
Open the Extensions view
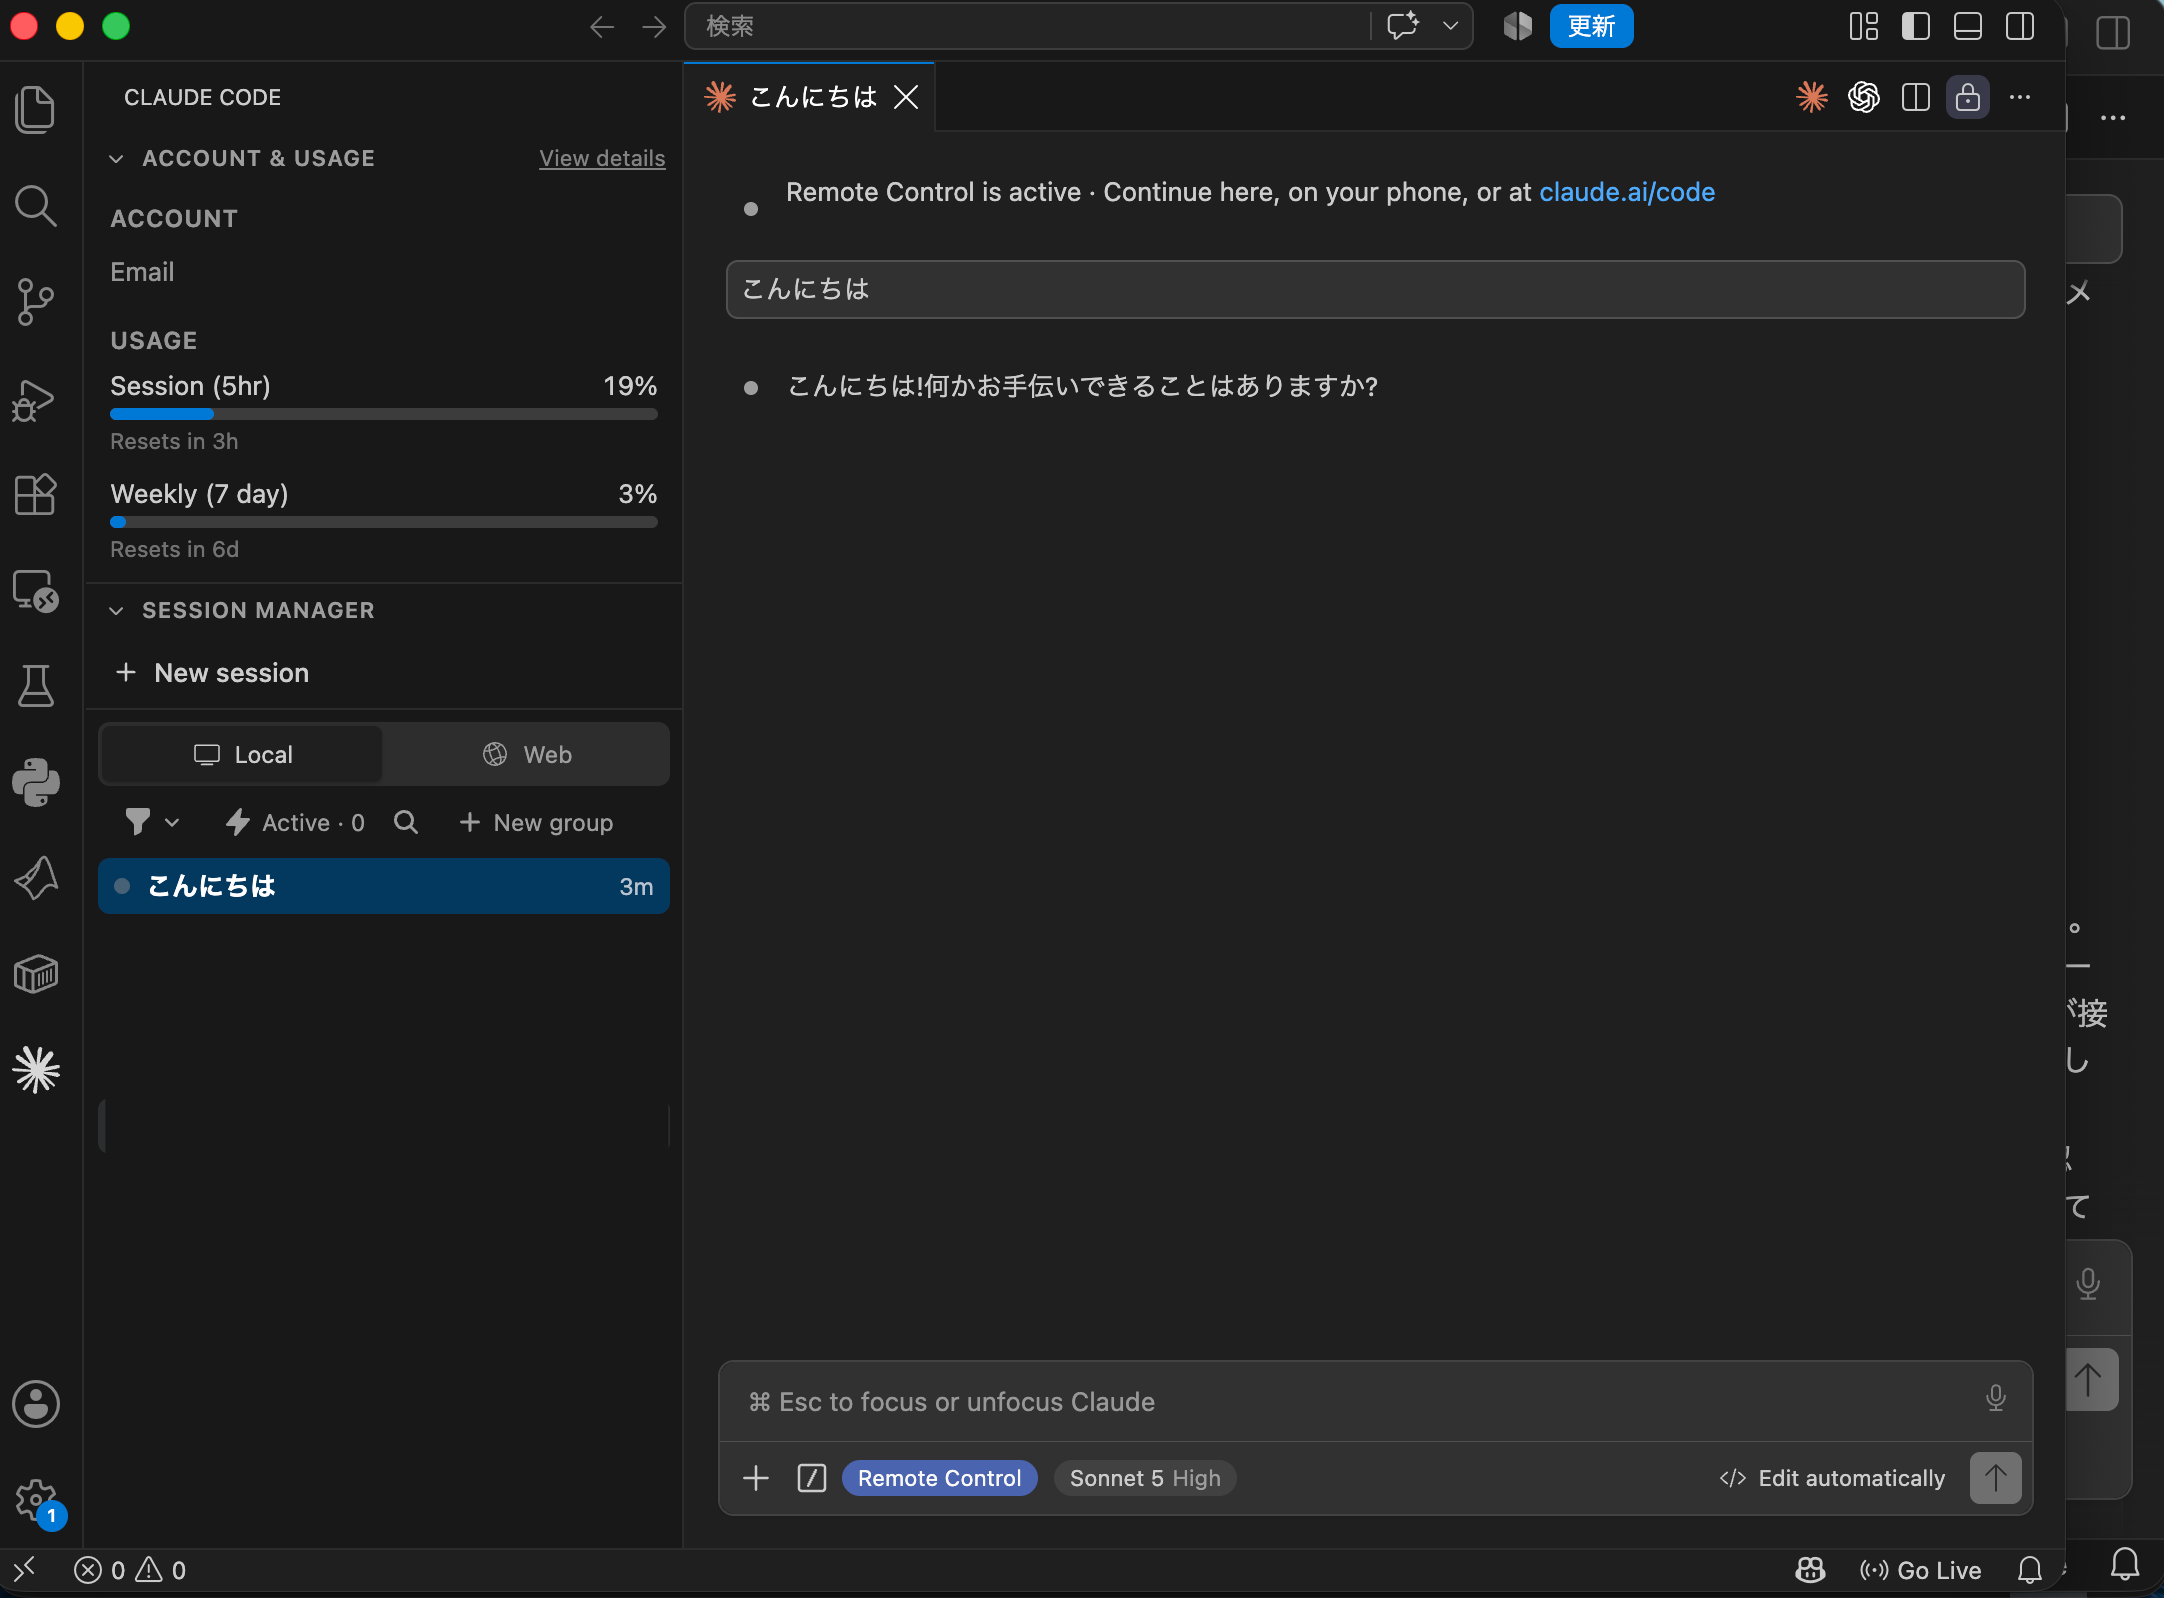coord(36,494)
